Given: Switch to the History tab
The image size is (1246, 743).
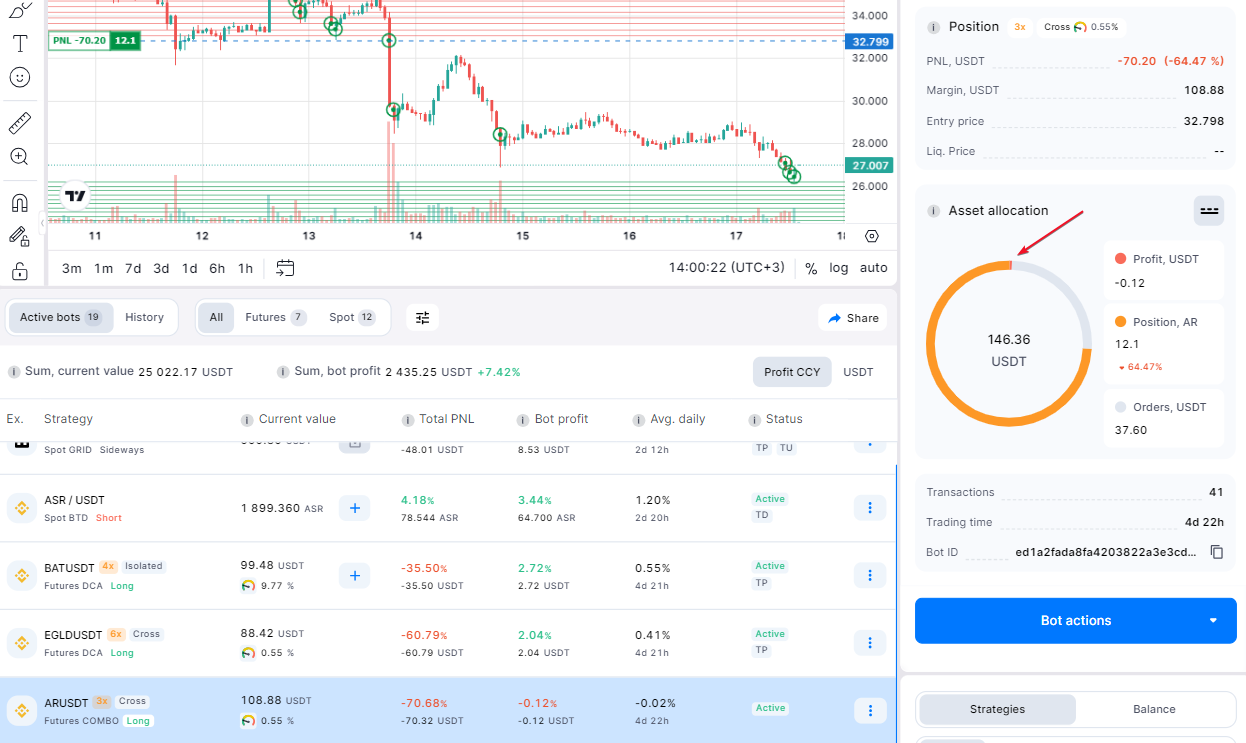Looking at the screenshot, I should click(144, 317).
